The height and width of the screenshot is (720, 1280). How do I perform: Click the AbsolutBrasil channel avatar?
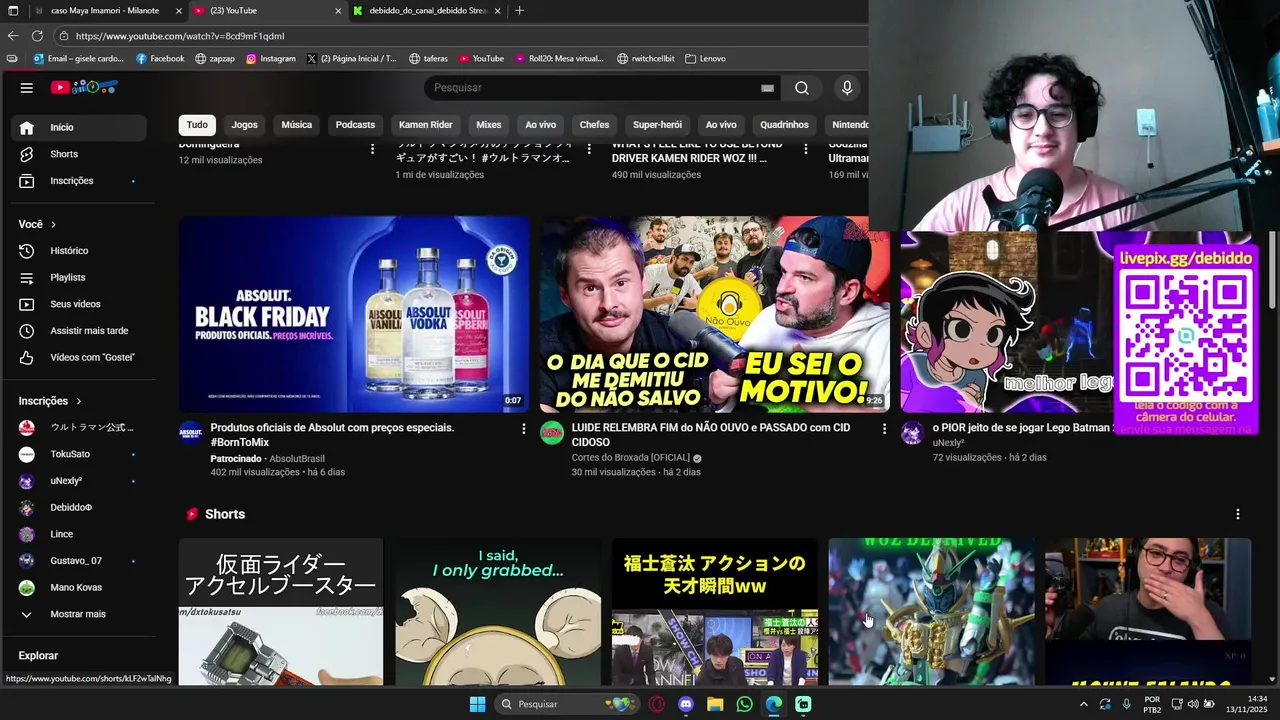coord(190,433)
